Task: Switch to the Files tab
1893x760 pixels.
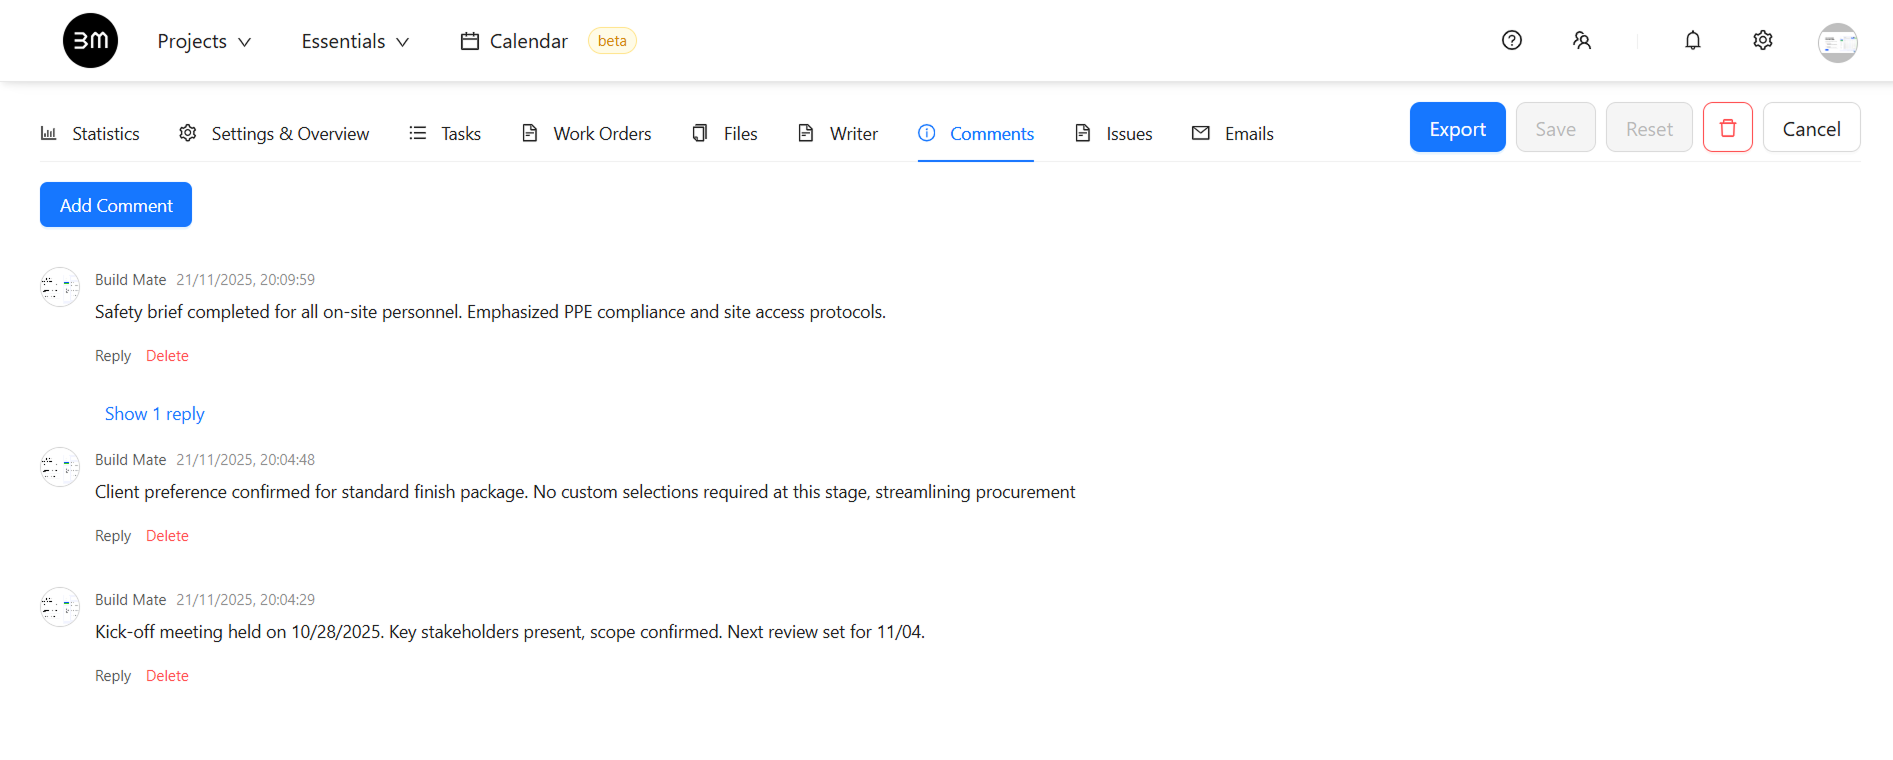Action: (x=725, y=133)
